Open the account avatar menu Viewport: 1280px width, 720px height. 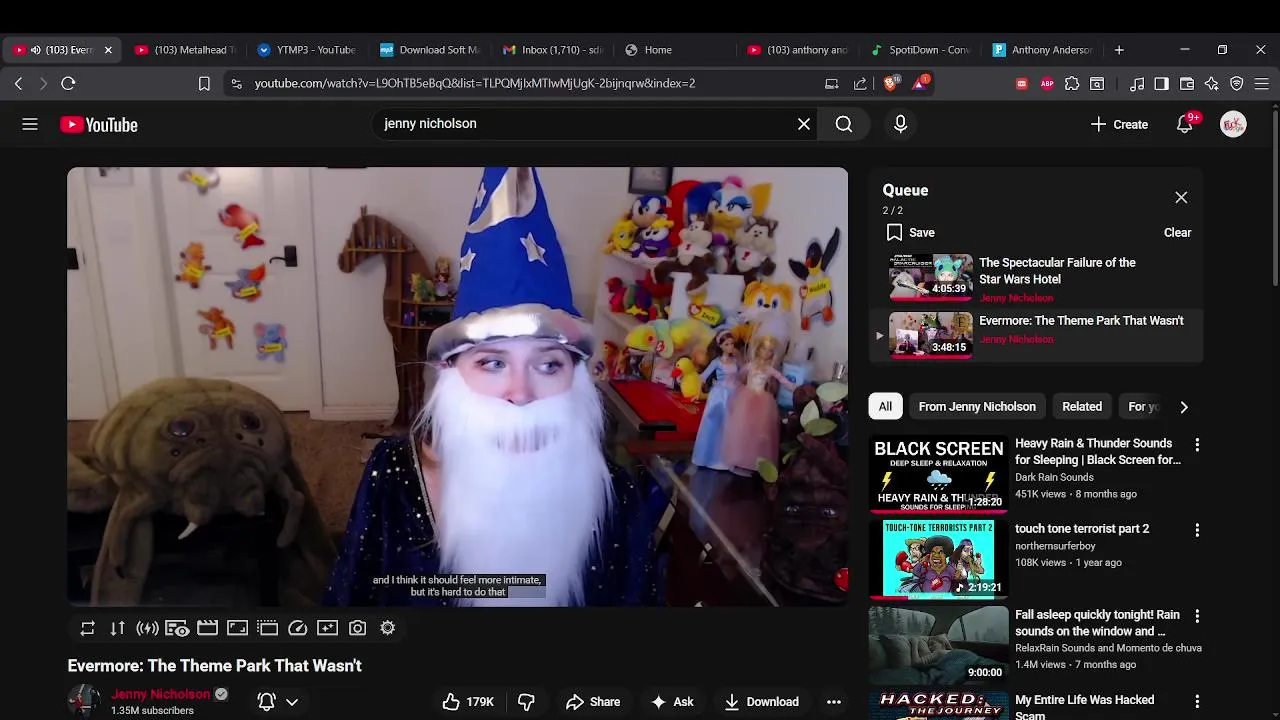[1233, 124]
